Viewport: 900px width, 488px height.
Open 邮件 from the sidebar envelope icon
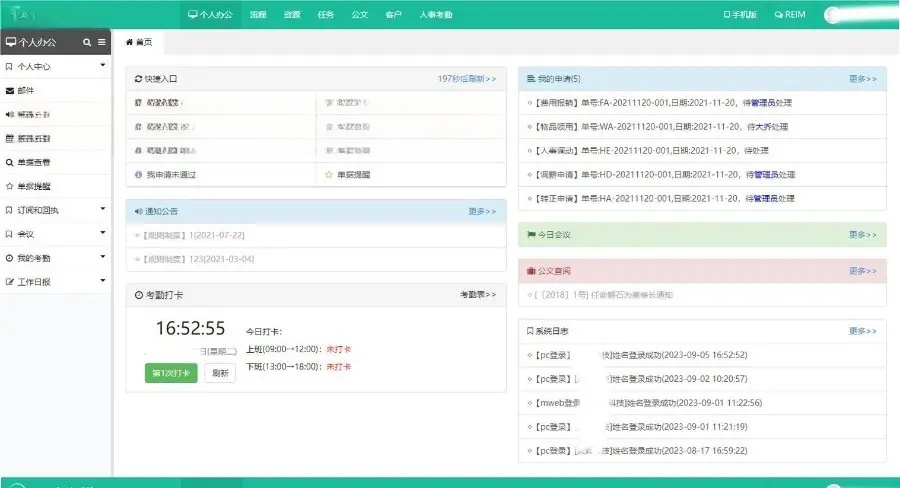pos(10,90)
